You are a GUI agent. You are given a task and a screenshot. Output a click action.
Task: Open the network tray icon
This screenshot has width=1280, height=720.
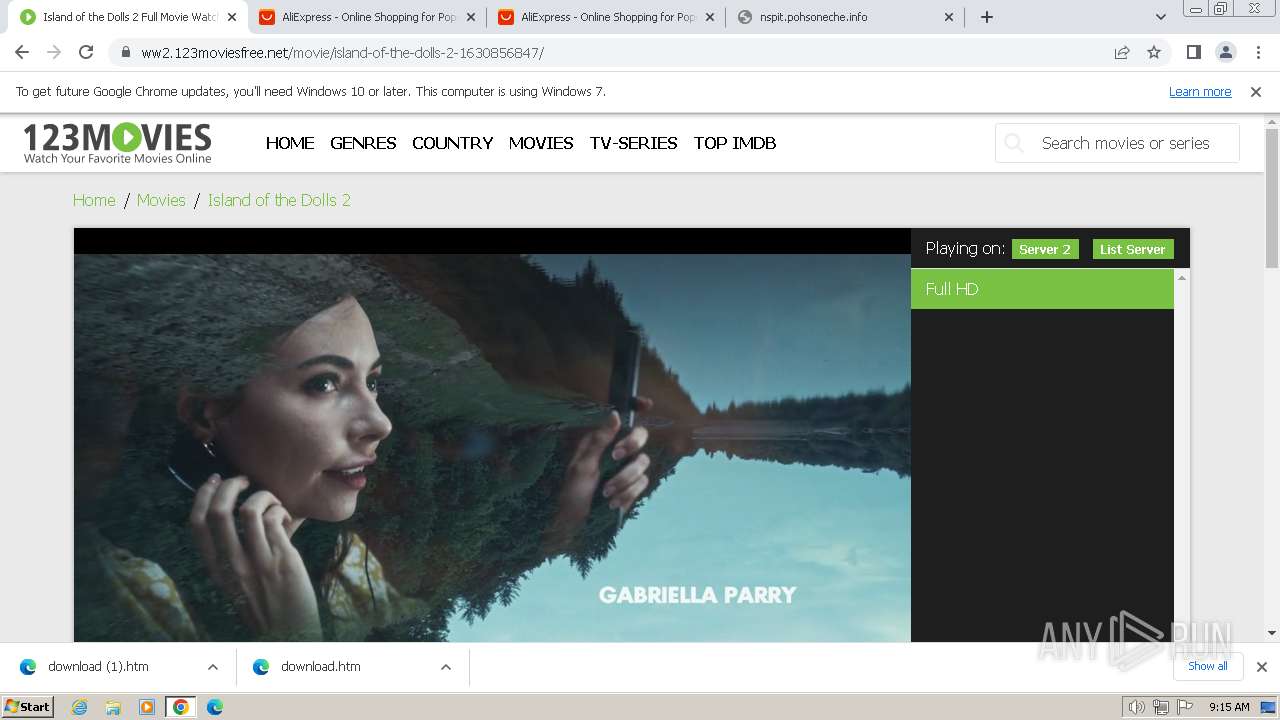(x=1161, y=707)
